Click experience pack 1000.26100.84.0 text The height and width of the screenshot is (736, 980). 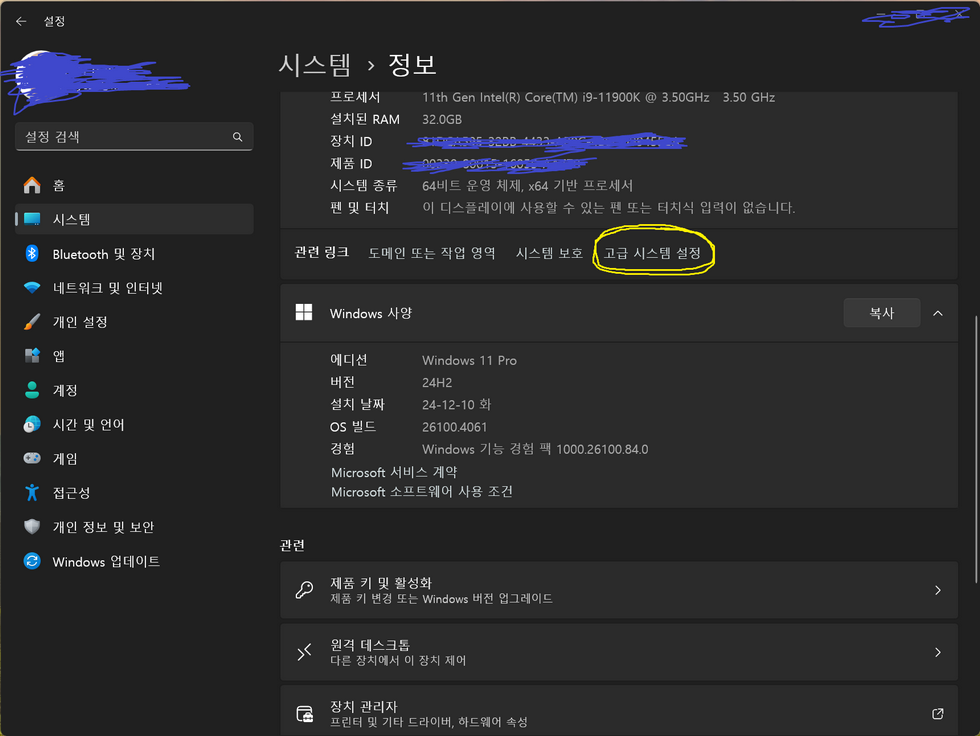coord(535,449)
